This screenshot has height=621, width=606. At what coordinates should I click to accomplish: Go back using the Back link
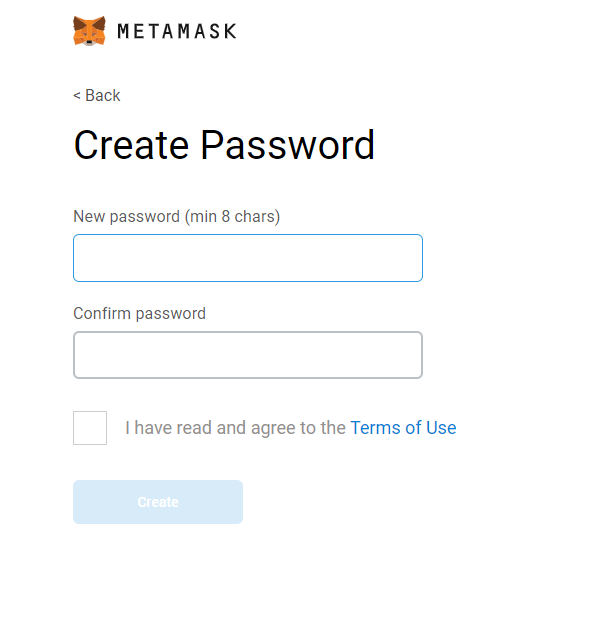coord(97,95)
